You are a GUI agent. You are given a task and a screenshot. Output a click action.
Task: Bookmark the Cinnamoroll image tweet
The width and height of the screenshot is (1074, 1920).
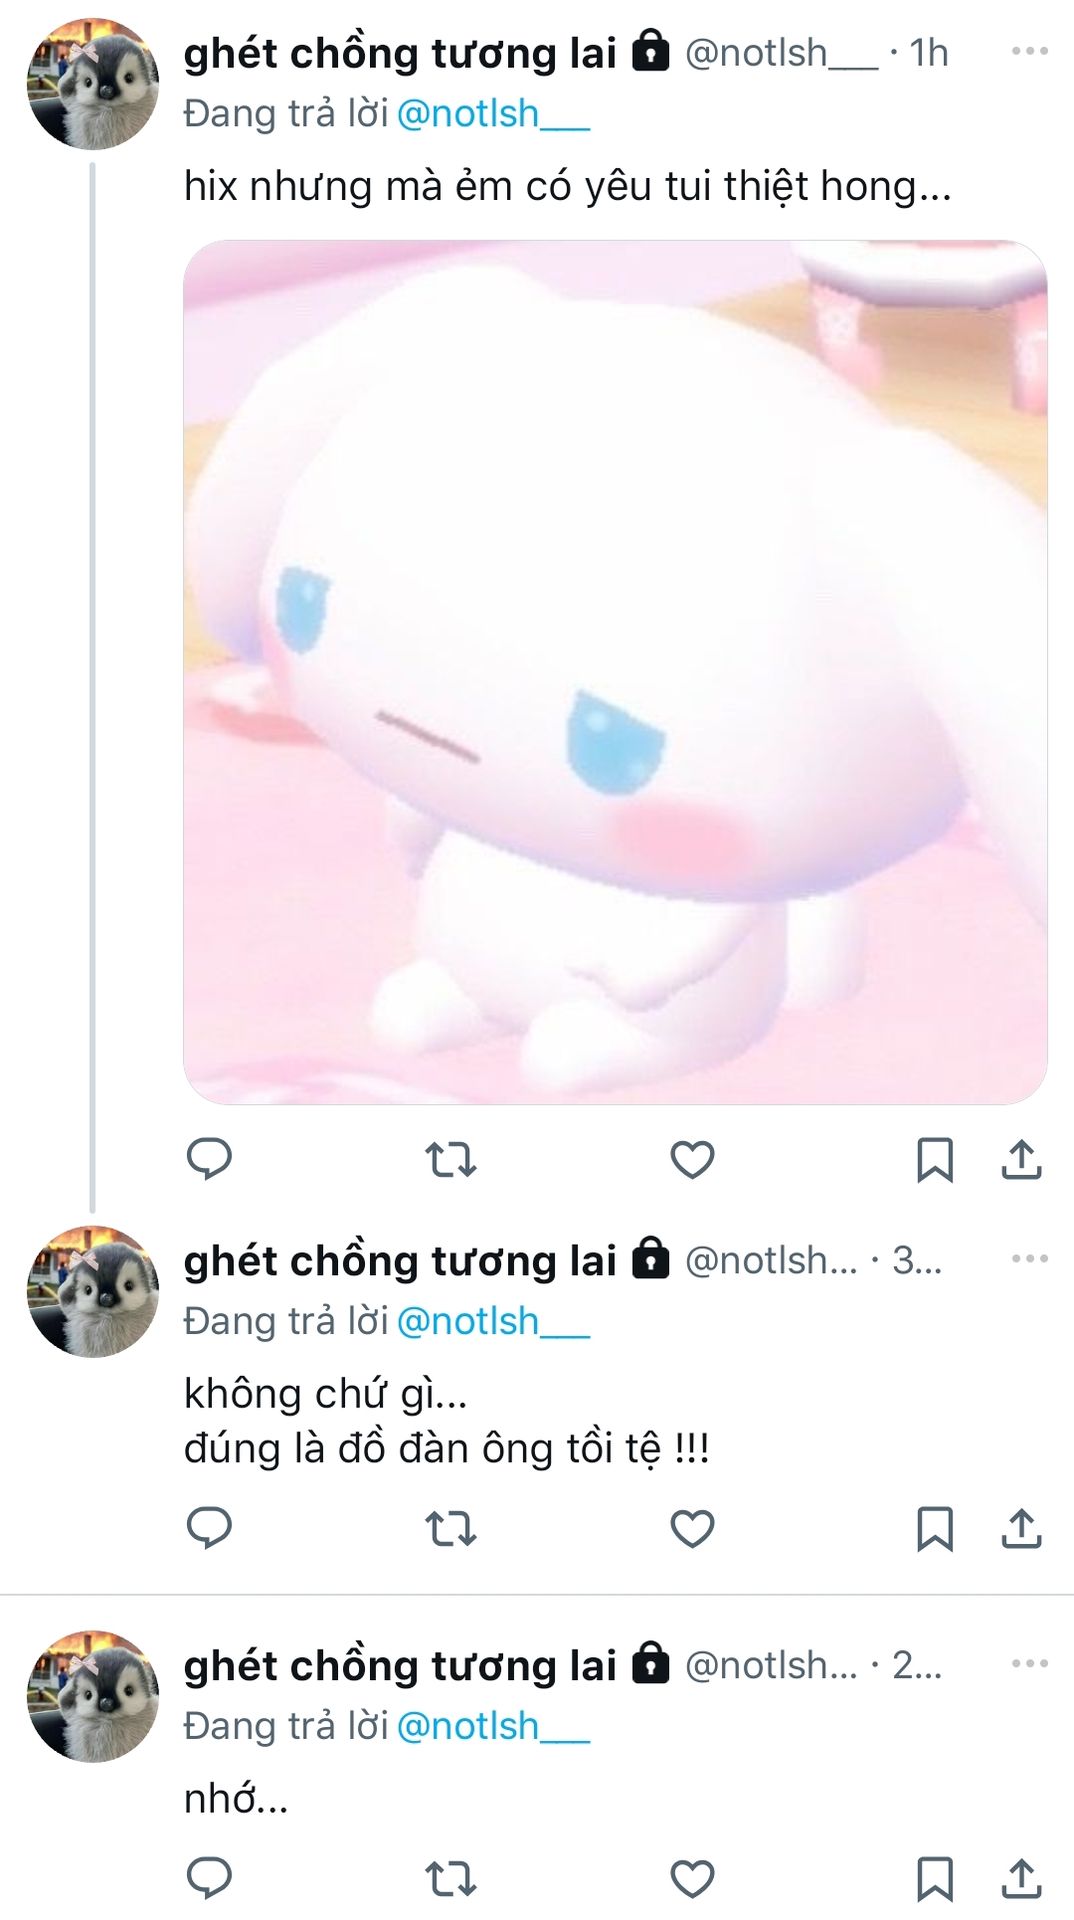click(x=935, y=1160)
